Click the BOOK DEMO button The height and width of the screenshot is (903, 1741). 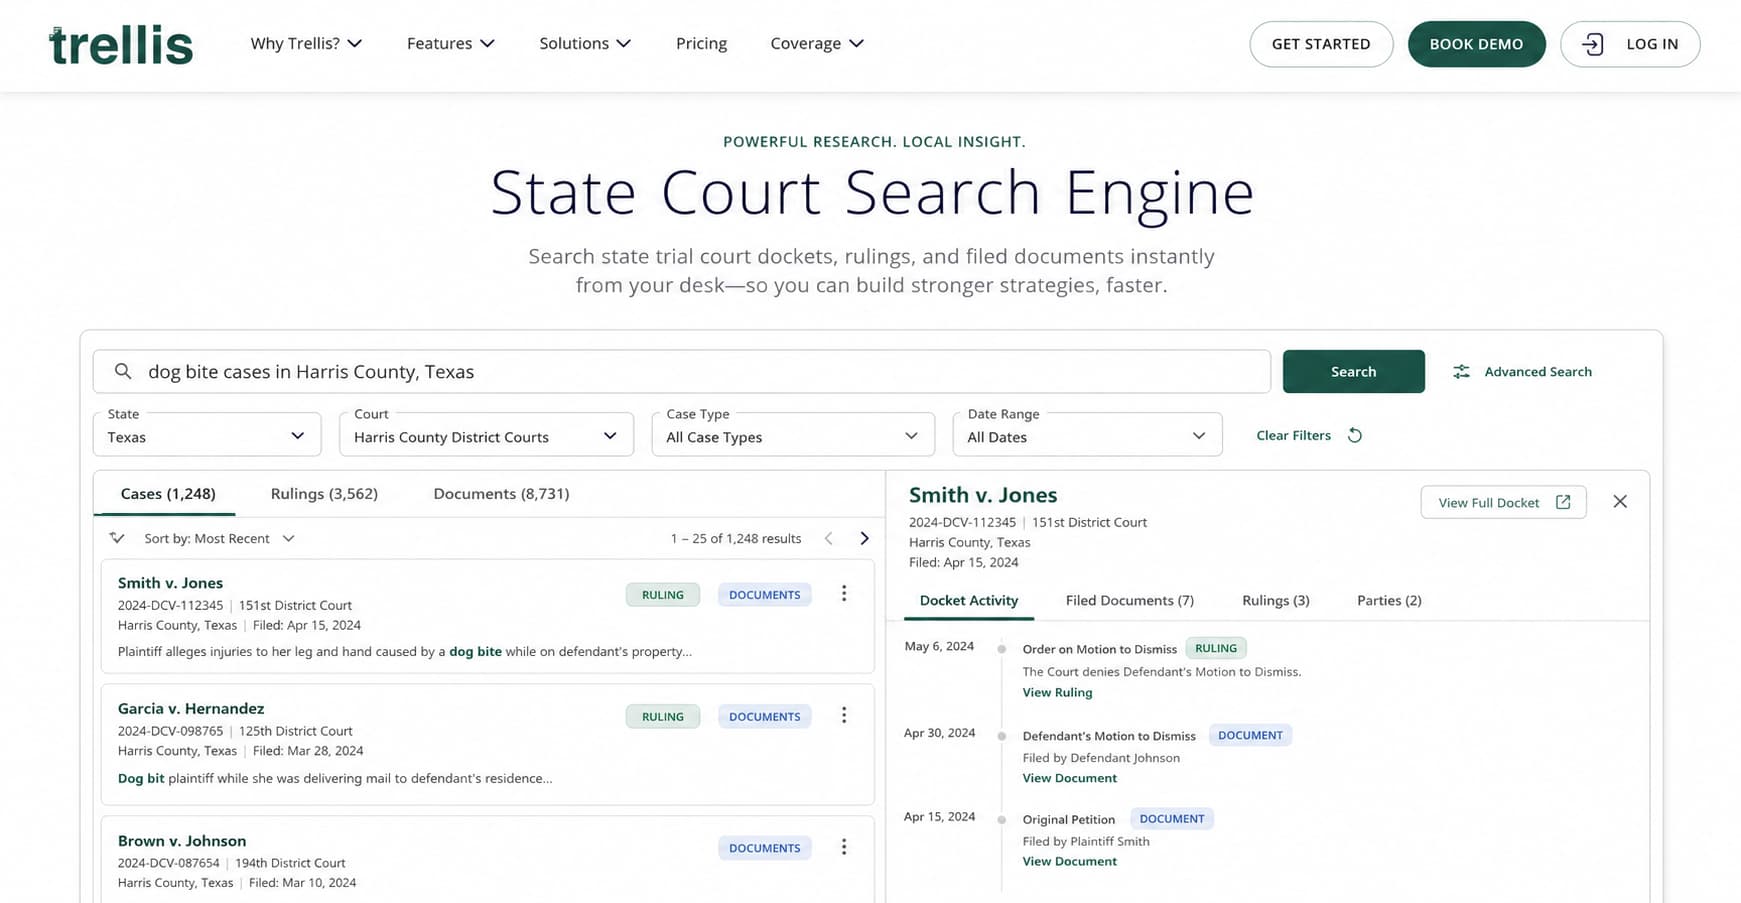1476,44
